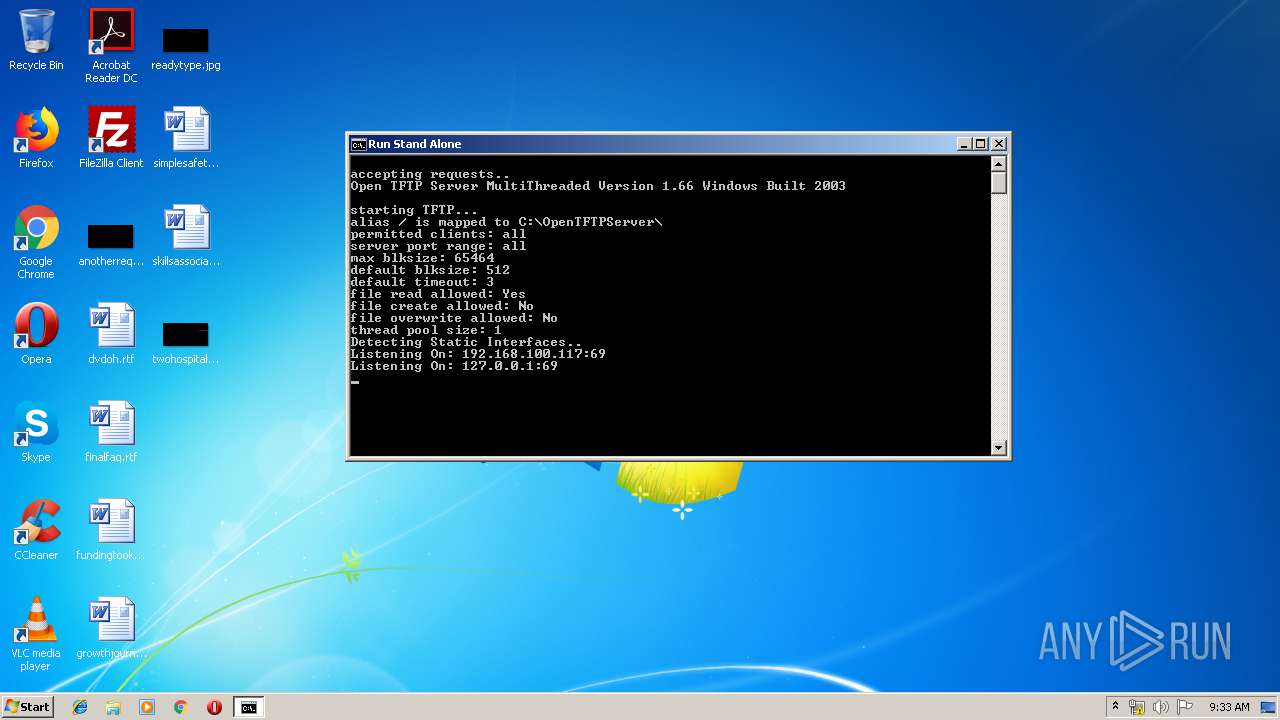
Task: Open the Recycle Bin desktop icon
Action: pos(36,40)
